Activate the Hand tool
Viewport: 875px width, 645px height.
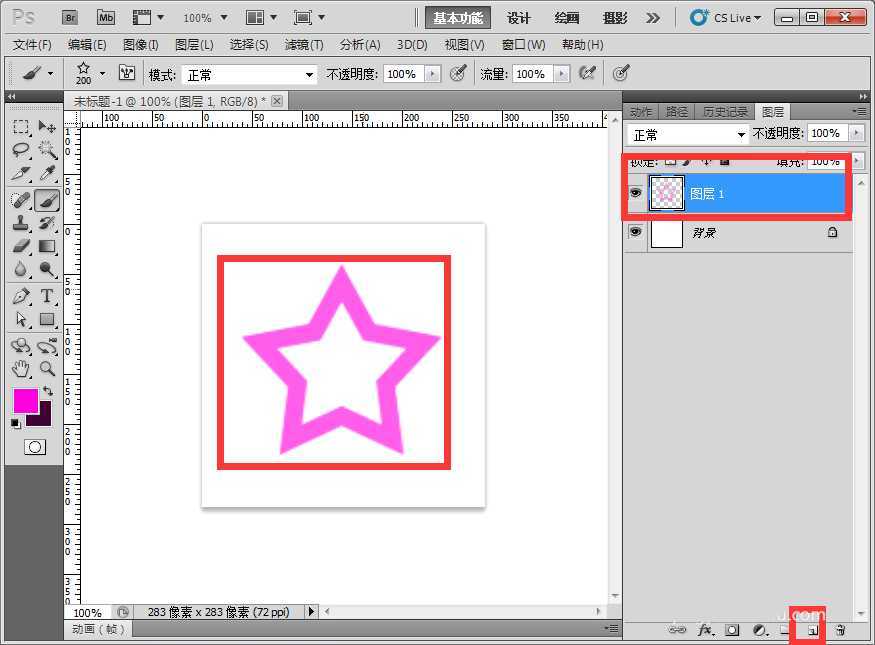pyautogui.click(x=21, y=368)
